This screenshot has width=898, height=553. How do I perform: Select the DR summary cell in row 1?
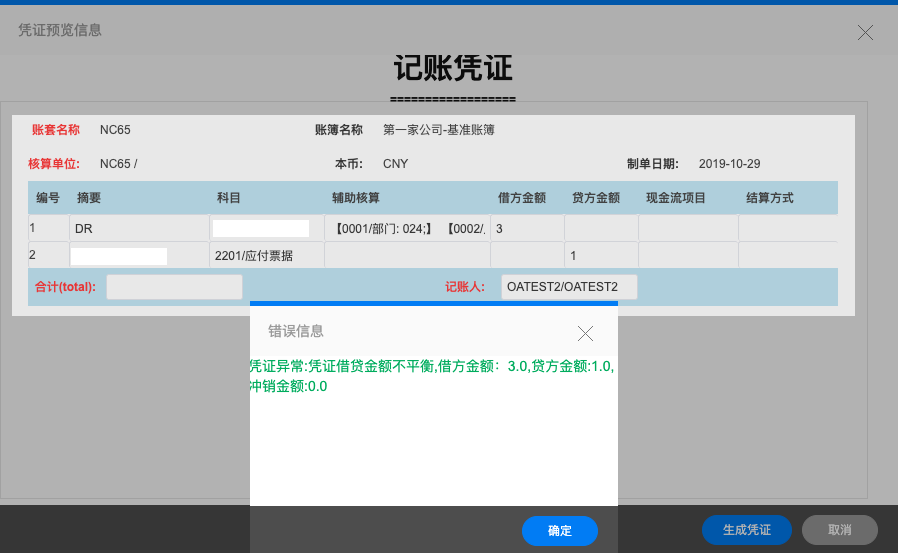139,228
